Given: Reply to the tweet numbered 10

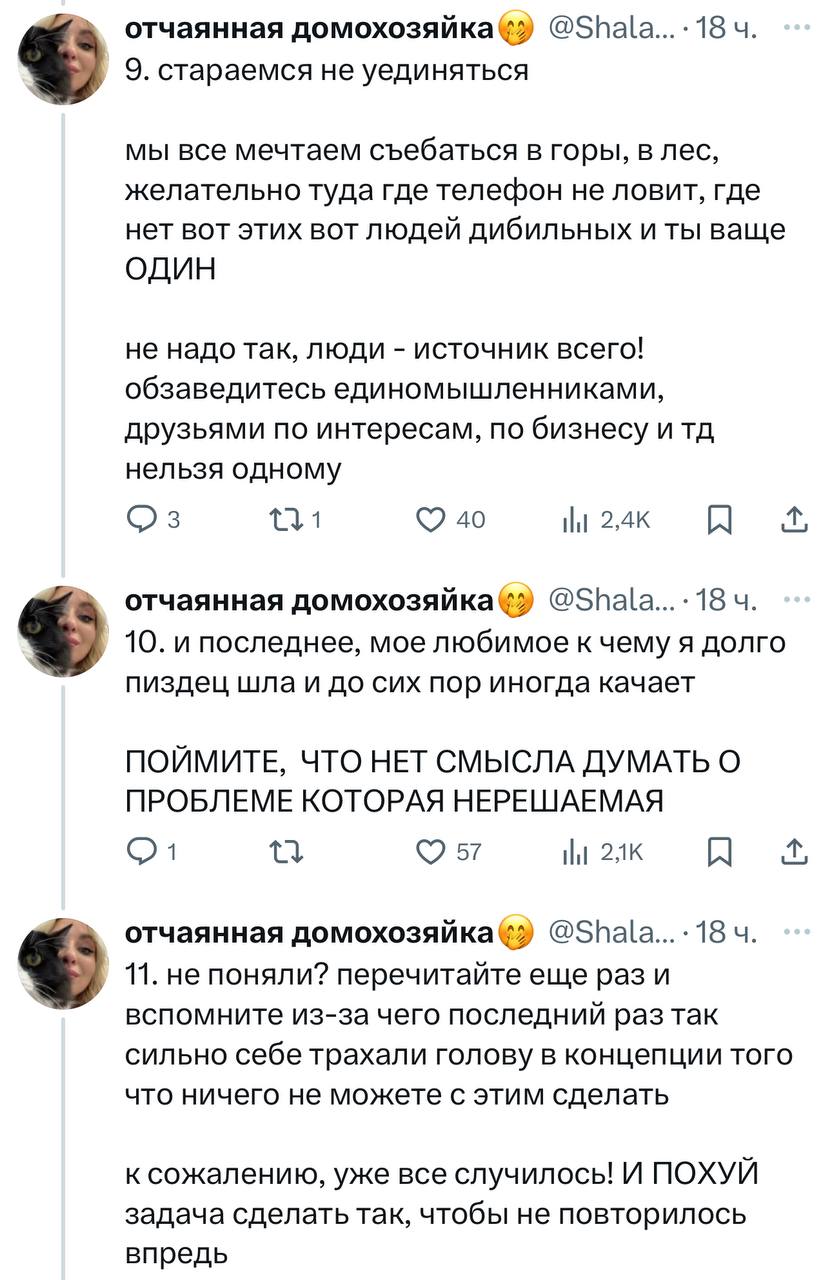Looking at the screenshot, I should point(141,851).
